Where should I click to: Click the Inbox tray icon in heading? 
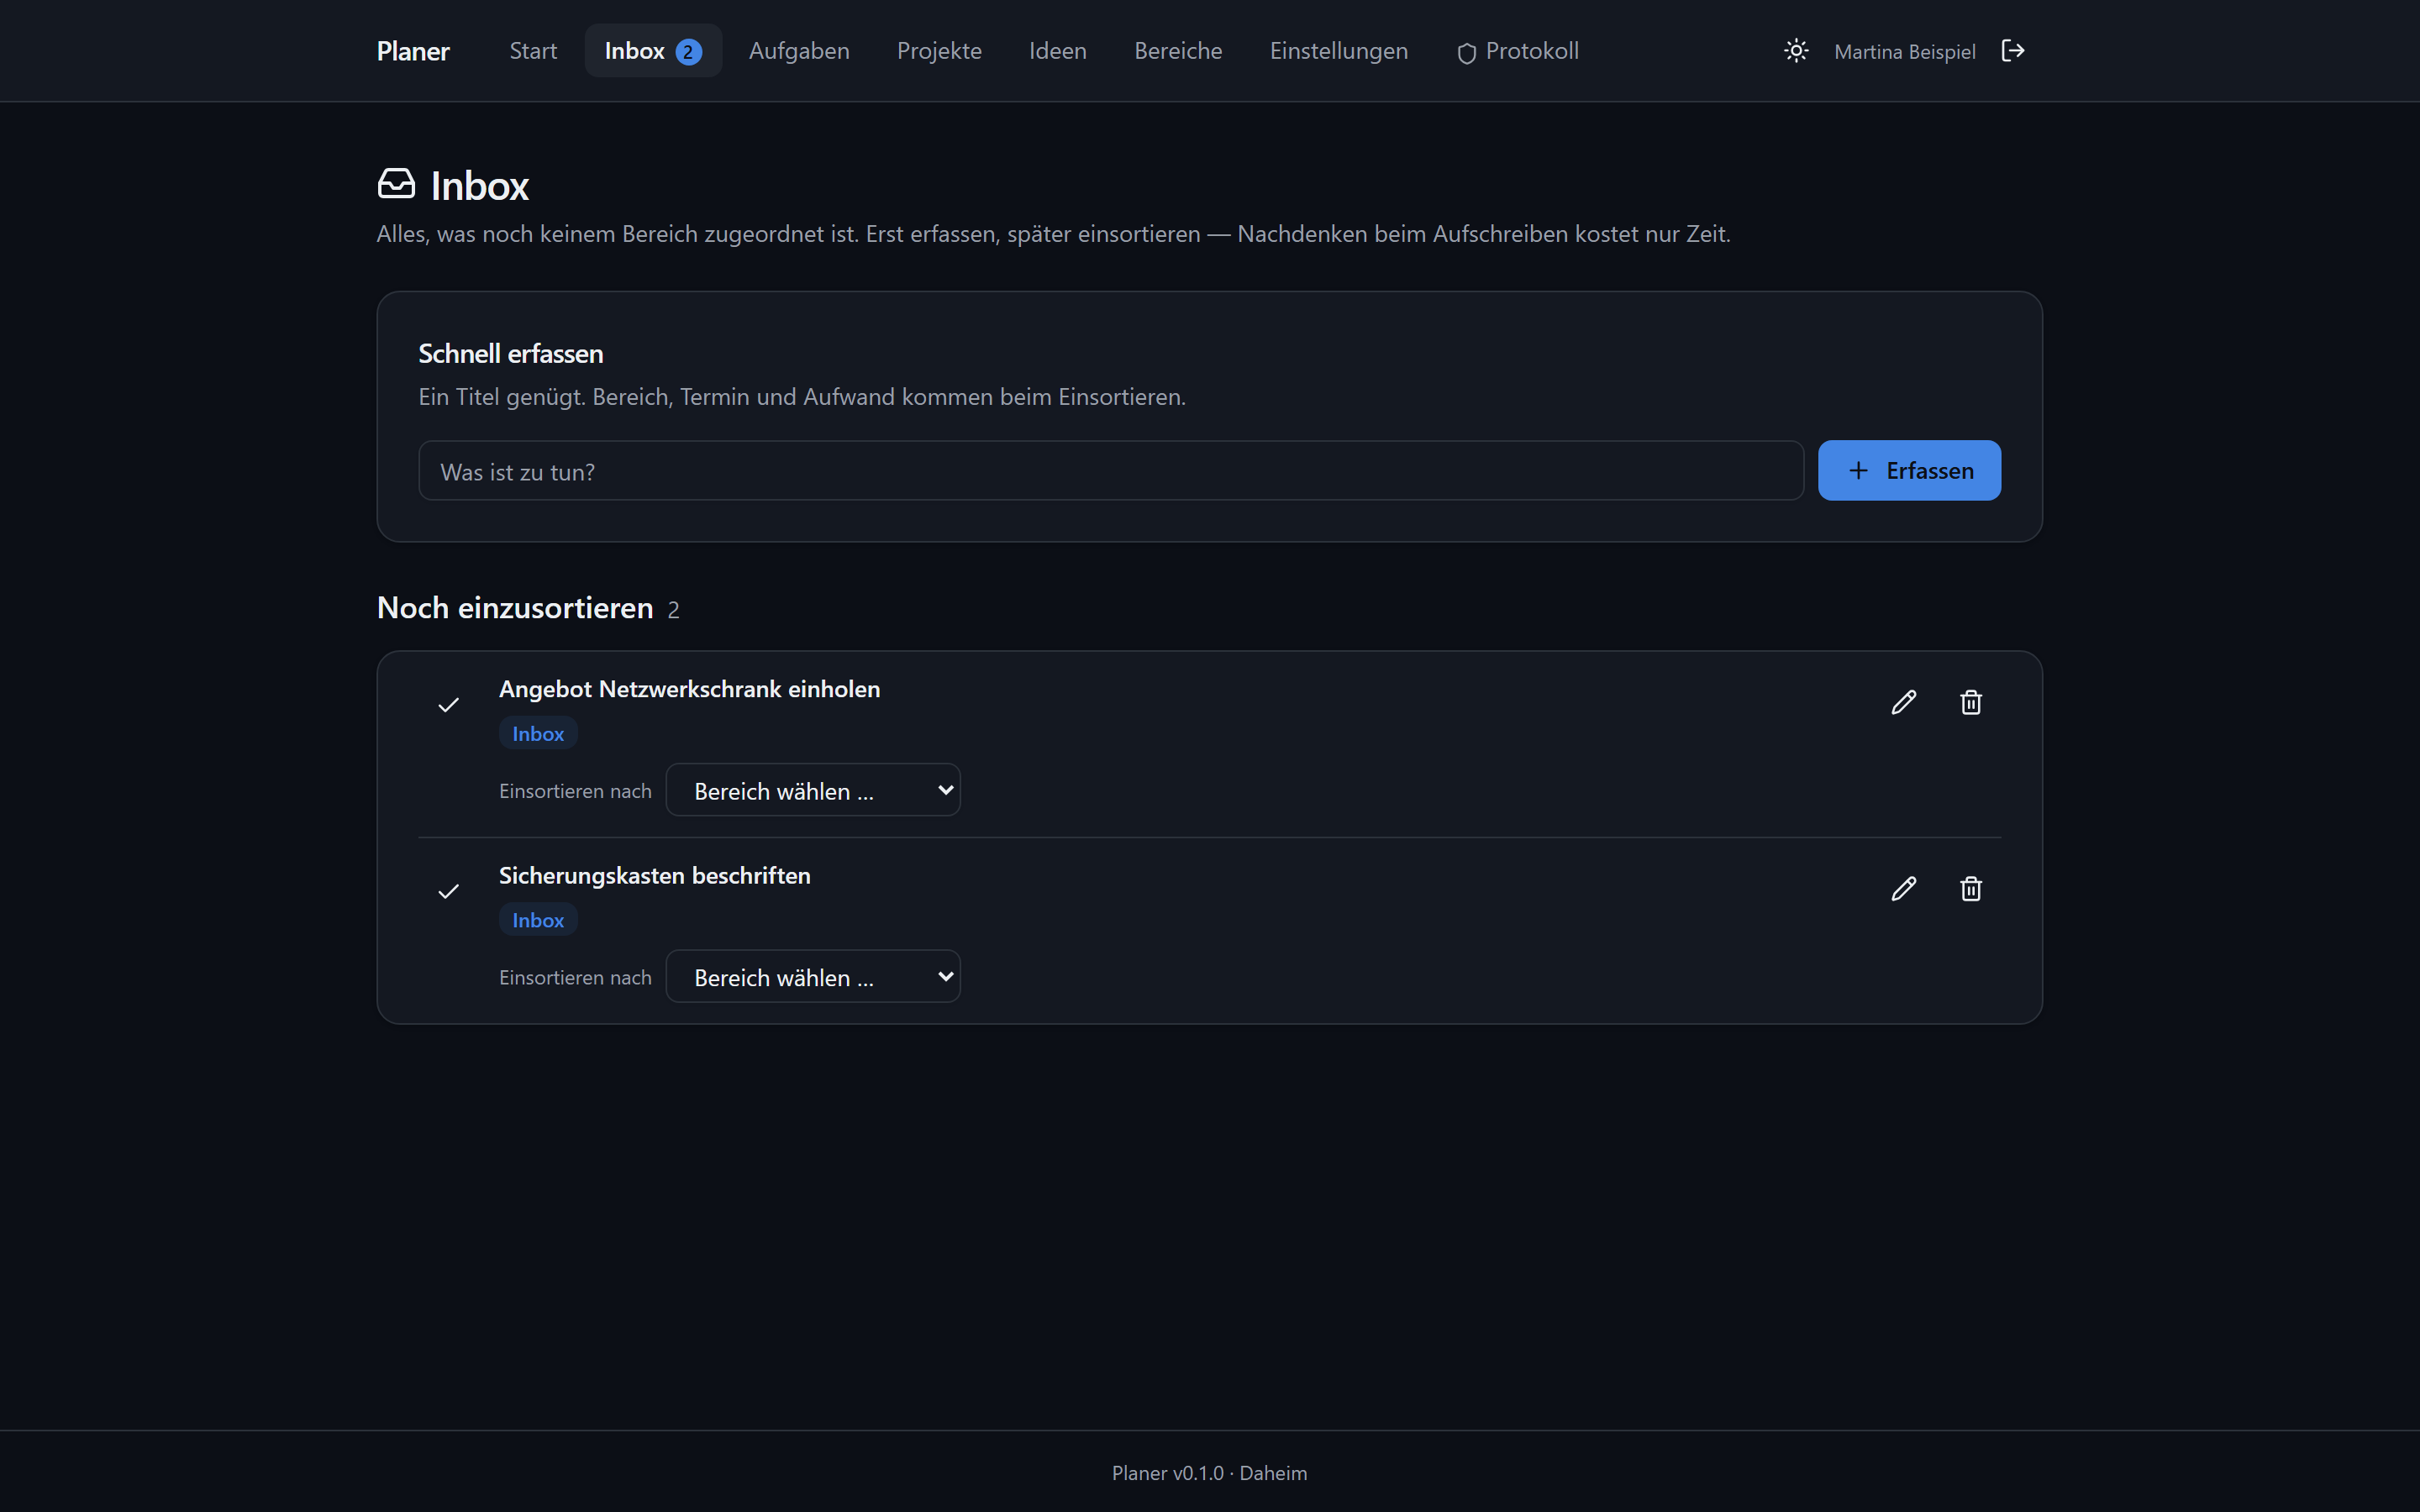[397, 184]
